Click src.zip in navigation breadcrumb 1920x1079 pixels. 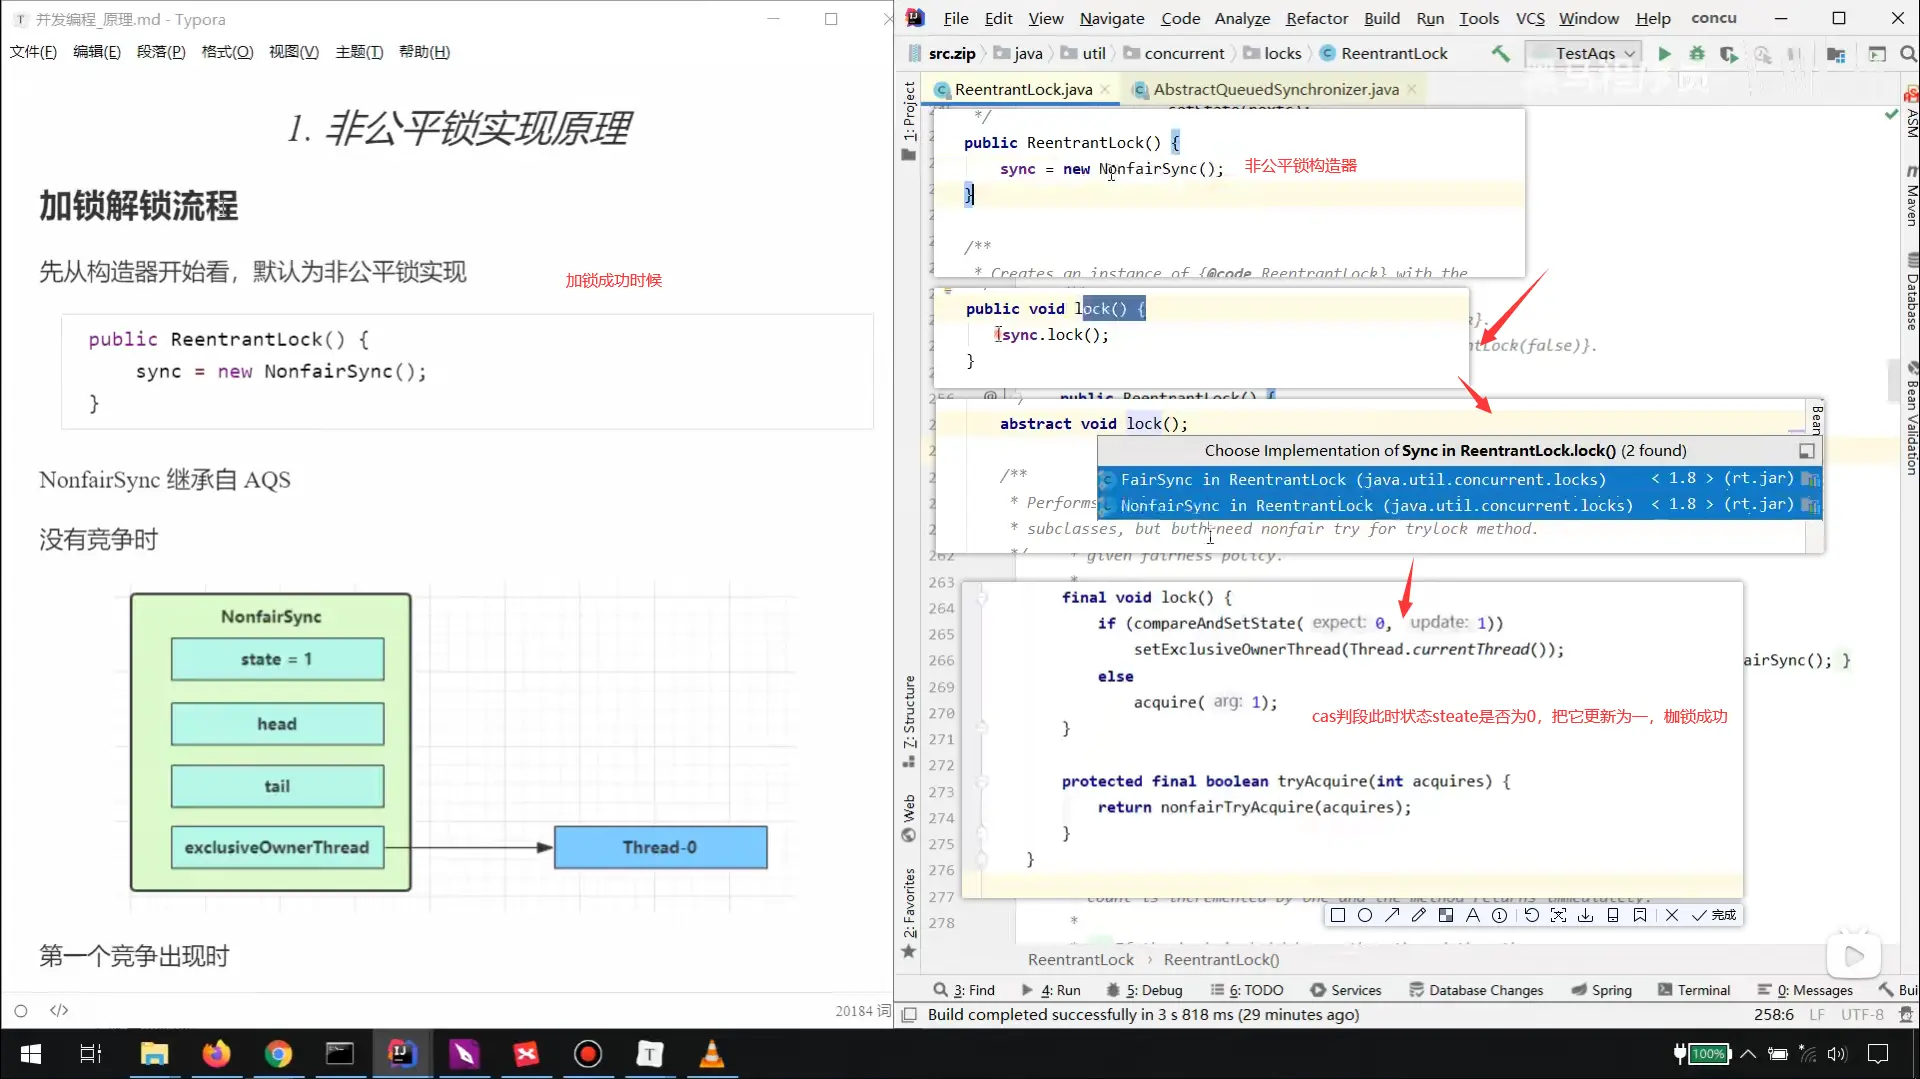coord(951,54)
